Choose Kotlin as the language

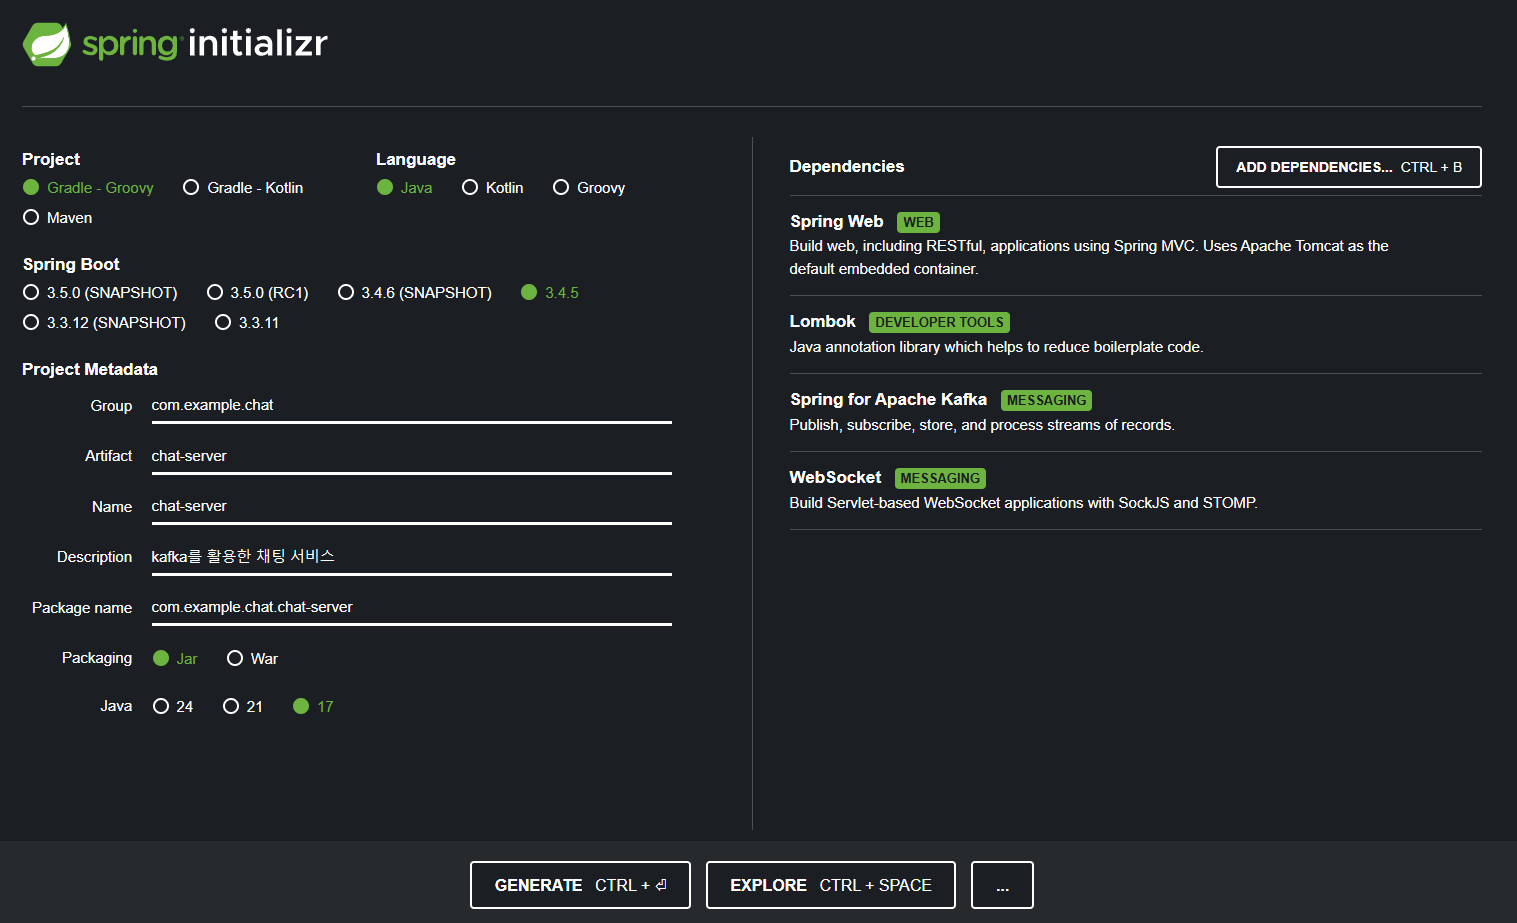coord(492,188)
